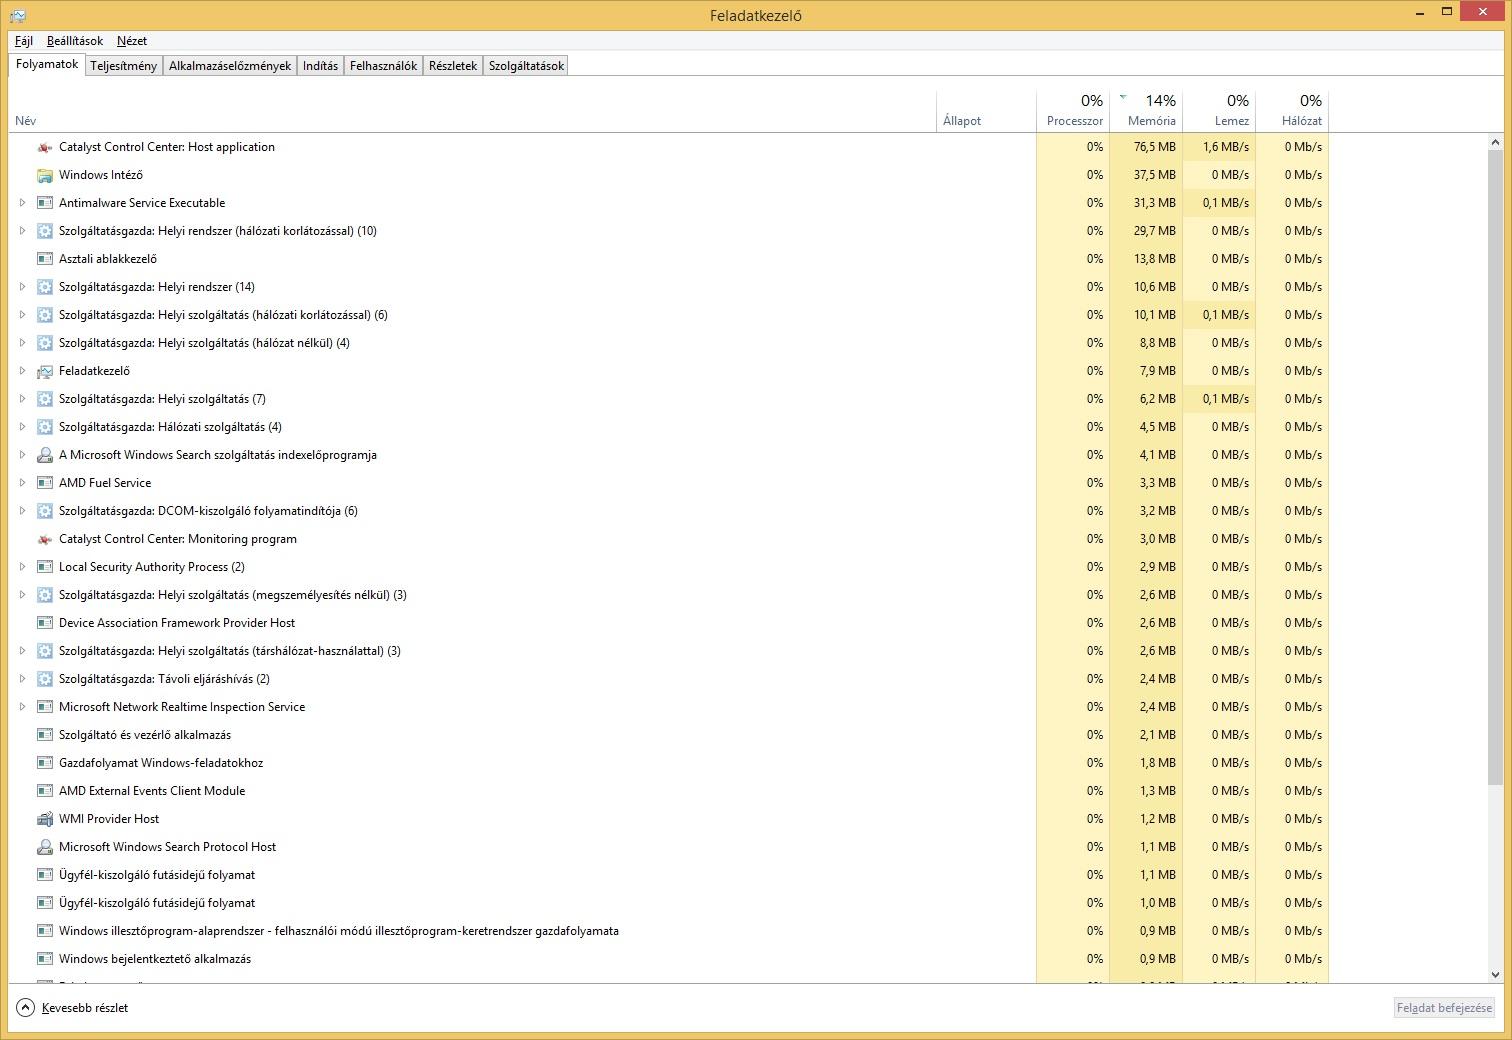The image size is (1512, 1040).
Task: Switch to the Teljesítmény tab
Action: pyautogui.click(x=123, y=66)
